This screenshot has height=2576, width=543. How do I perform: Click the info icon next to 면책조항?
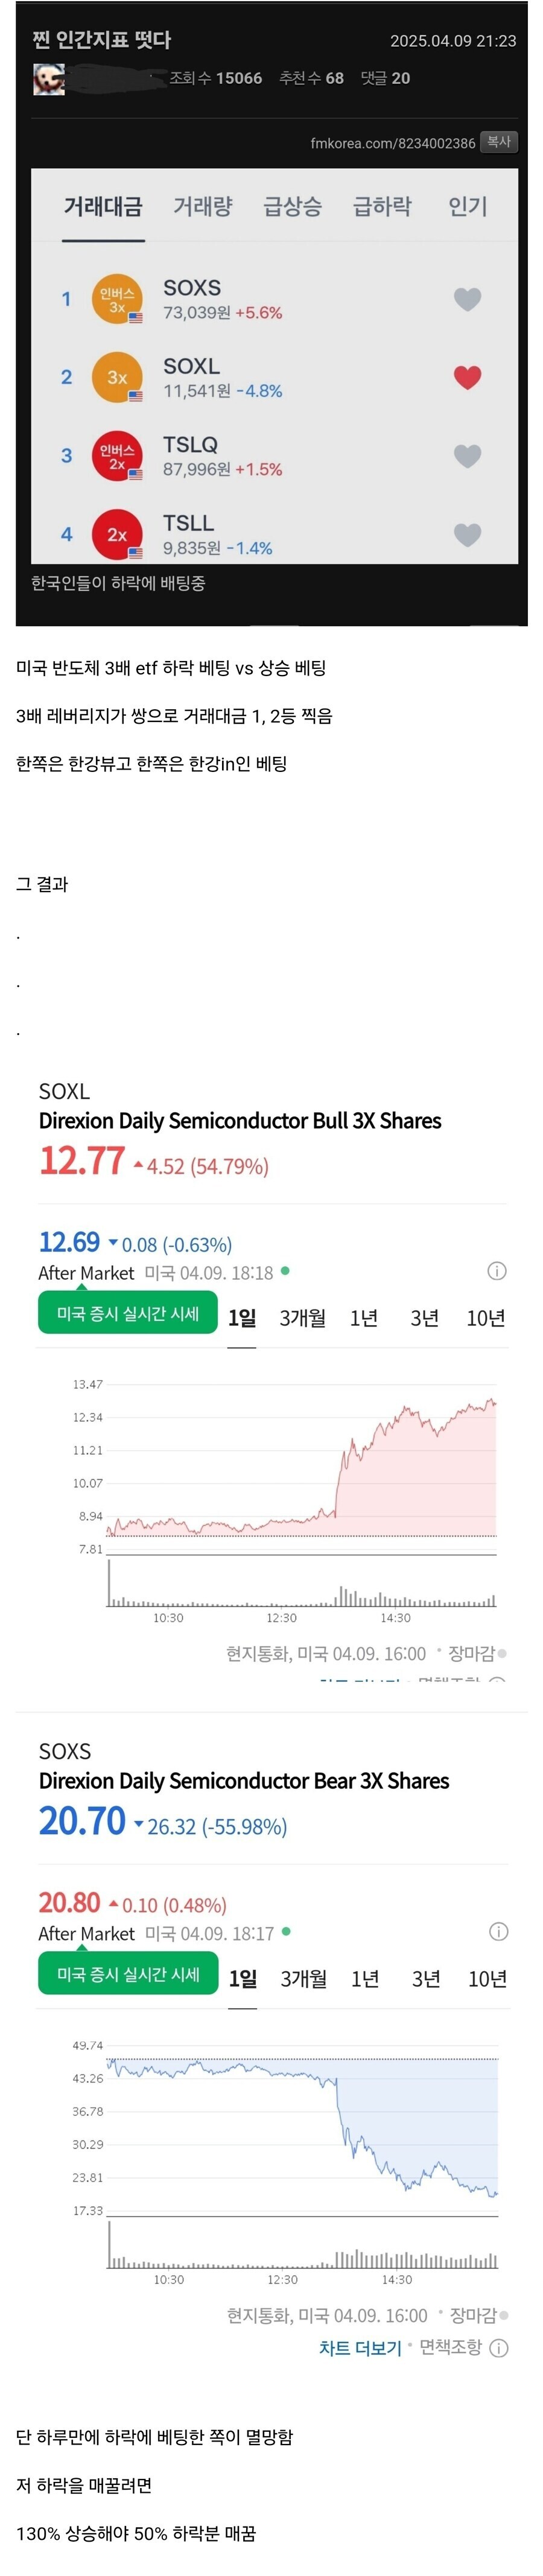coord(499,2347)
